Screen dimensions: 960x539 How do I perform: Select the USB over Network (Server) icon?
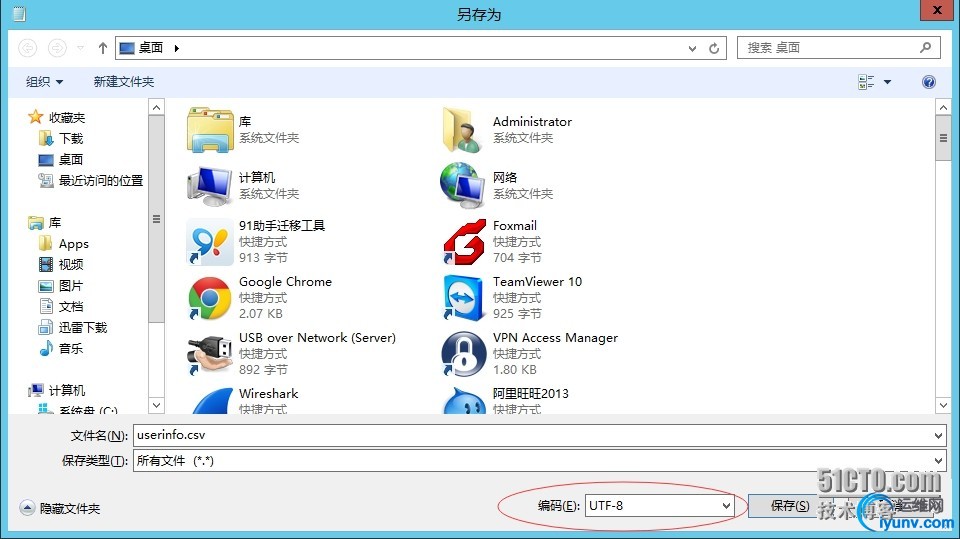(x=210, y=354)
